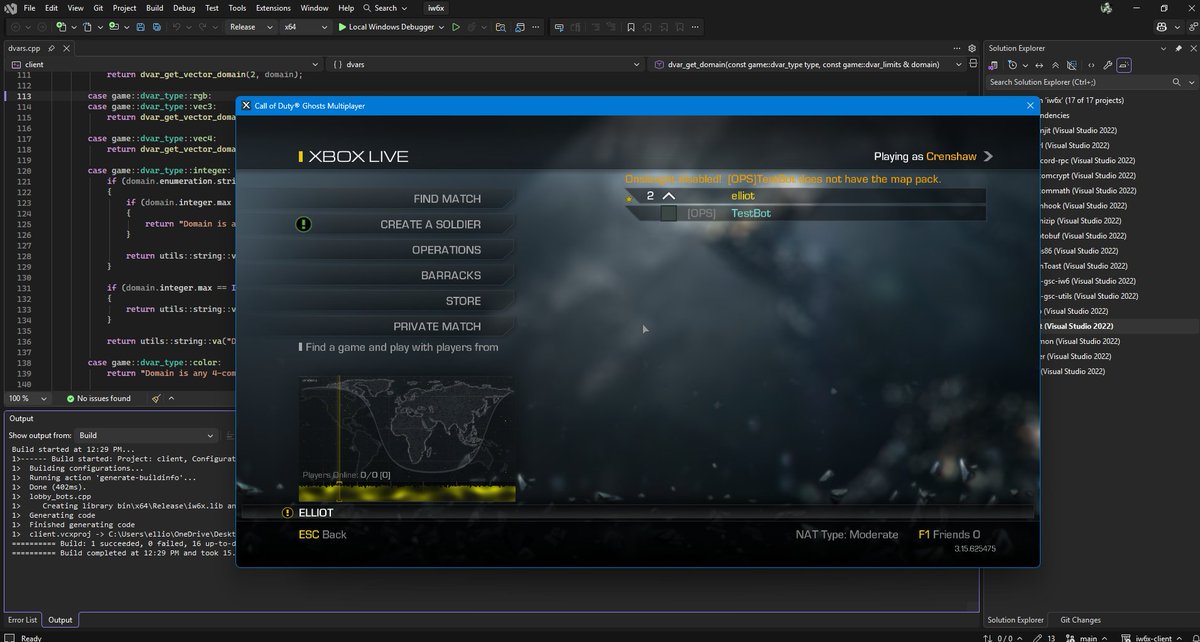Click the Find in Files toolbar icon
Screen dimensions: 1200x642
[x=500, y=27]
